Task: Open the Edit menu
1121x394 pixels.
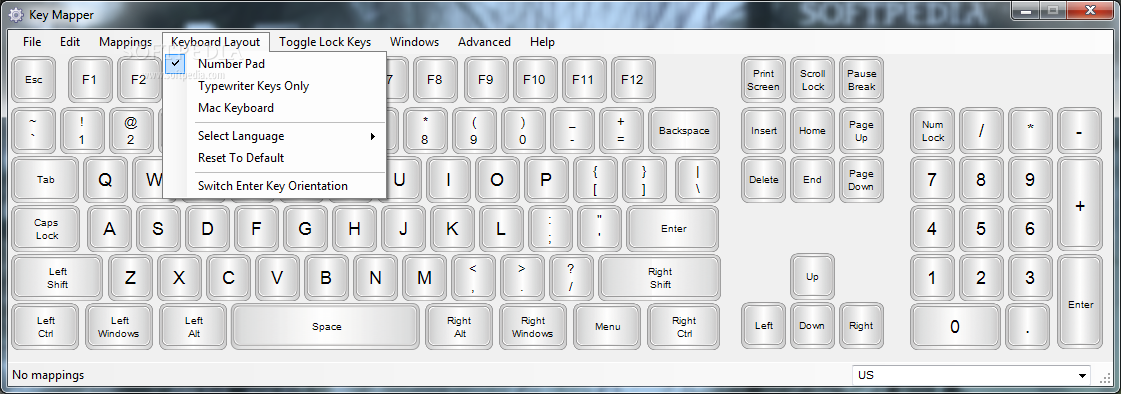Action: [x=70, y=41]
